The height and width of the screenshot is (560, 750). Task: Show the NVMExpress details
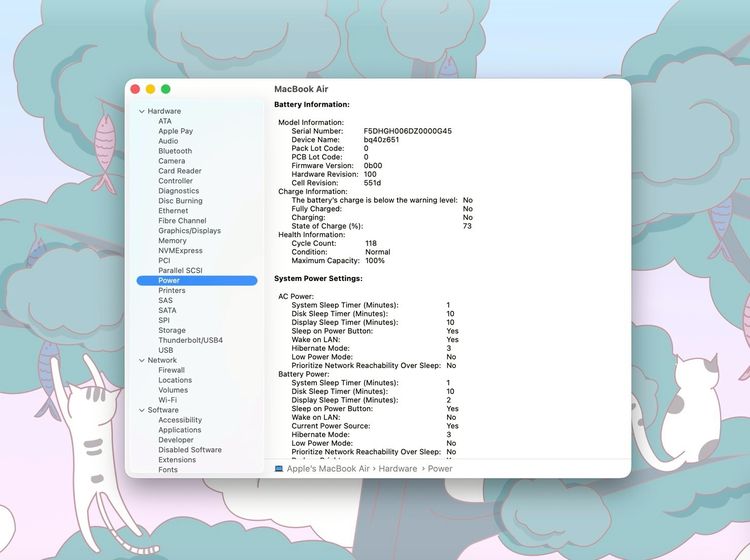point(180,251)
